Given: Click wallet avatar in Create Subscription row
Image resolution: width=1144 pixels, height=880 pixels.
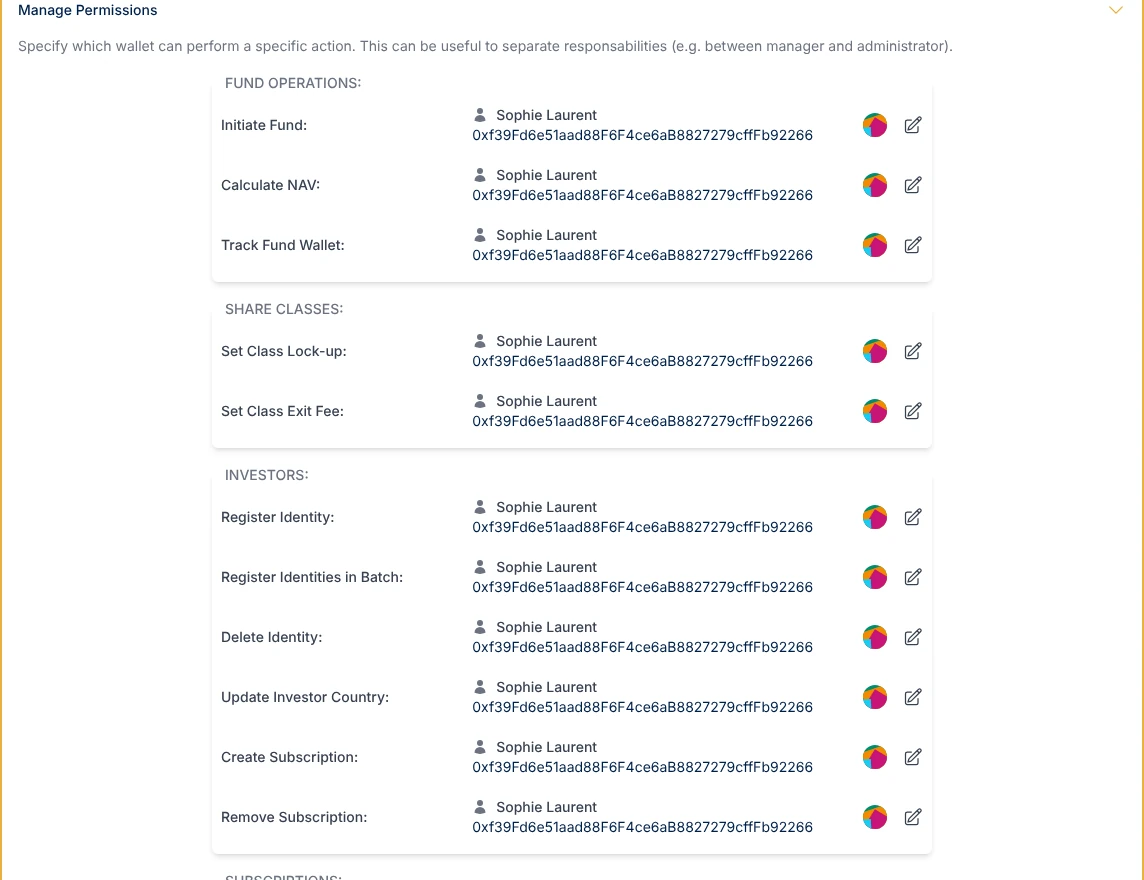Looking at the screenshot, I should tap(875, 757).
